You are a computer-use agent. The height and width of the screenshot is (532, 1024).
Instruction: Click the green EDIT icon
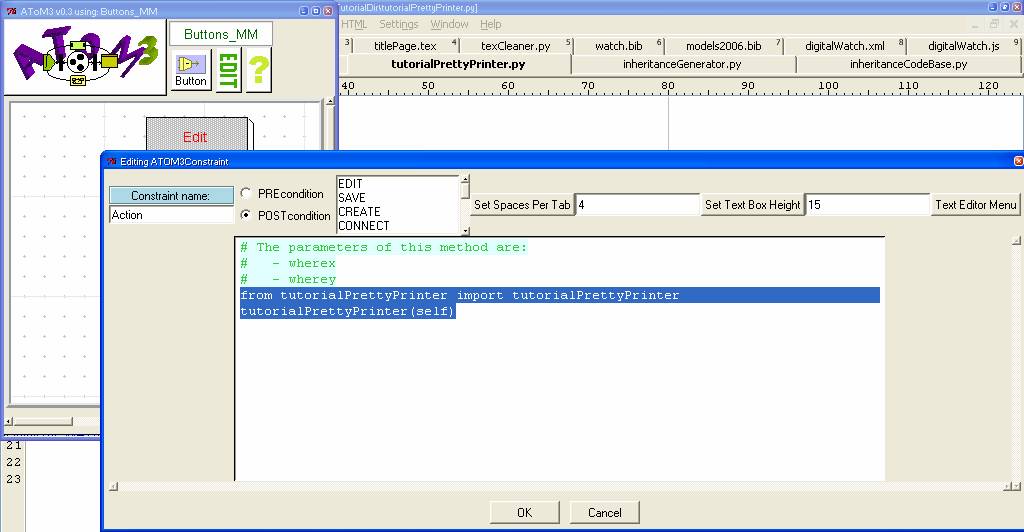229,71
